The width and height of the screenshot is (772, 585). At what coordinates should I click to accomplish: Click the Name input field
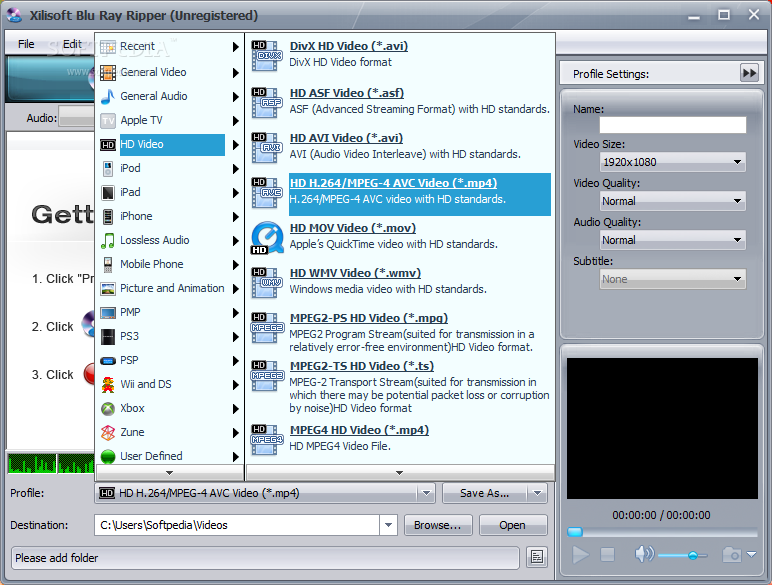click(x=673, y=125)
